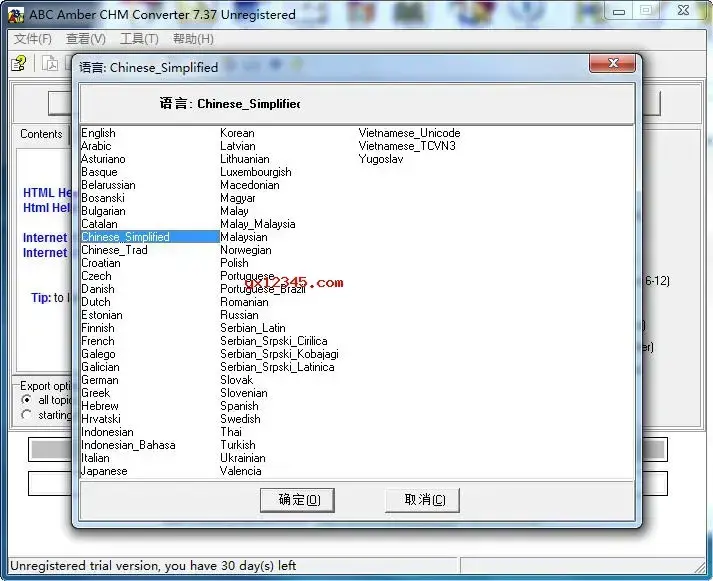Select the 'all topics' radio button
This screenshot has height=581, width=713.
point(27,400)
